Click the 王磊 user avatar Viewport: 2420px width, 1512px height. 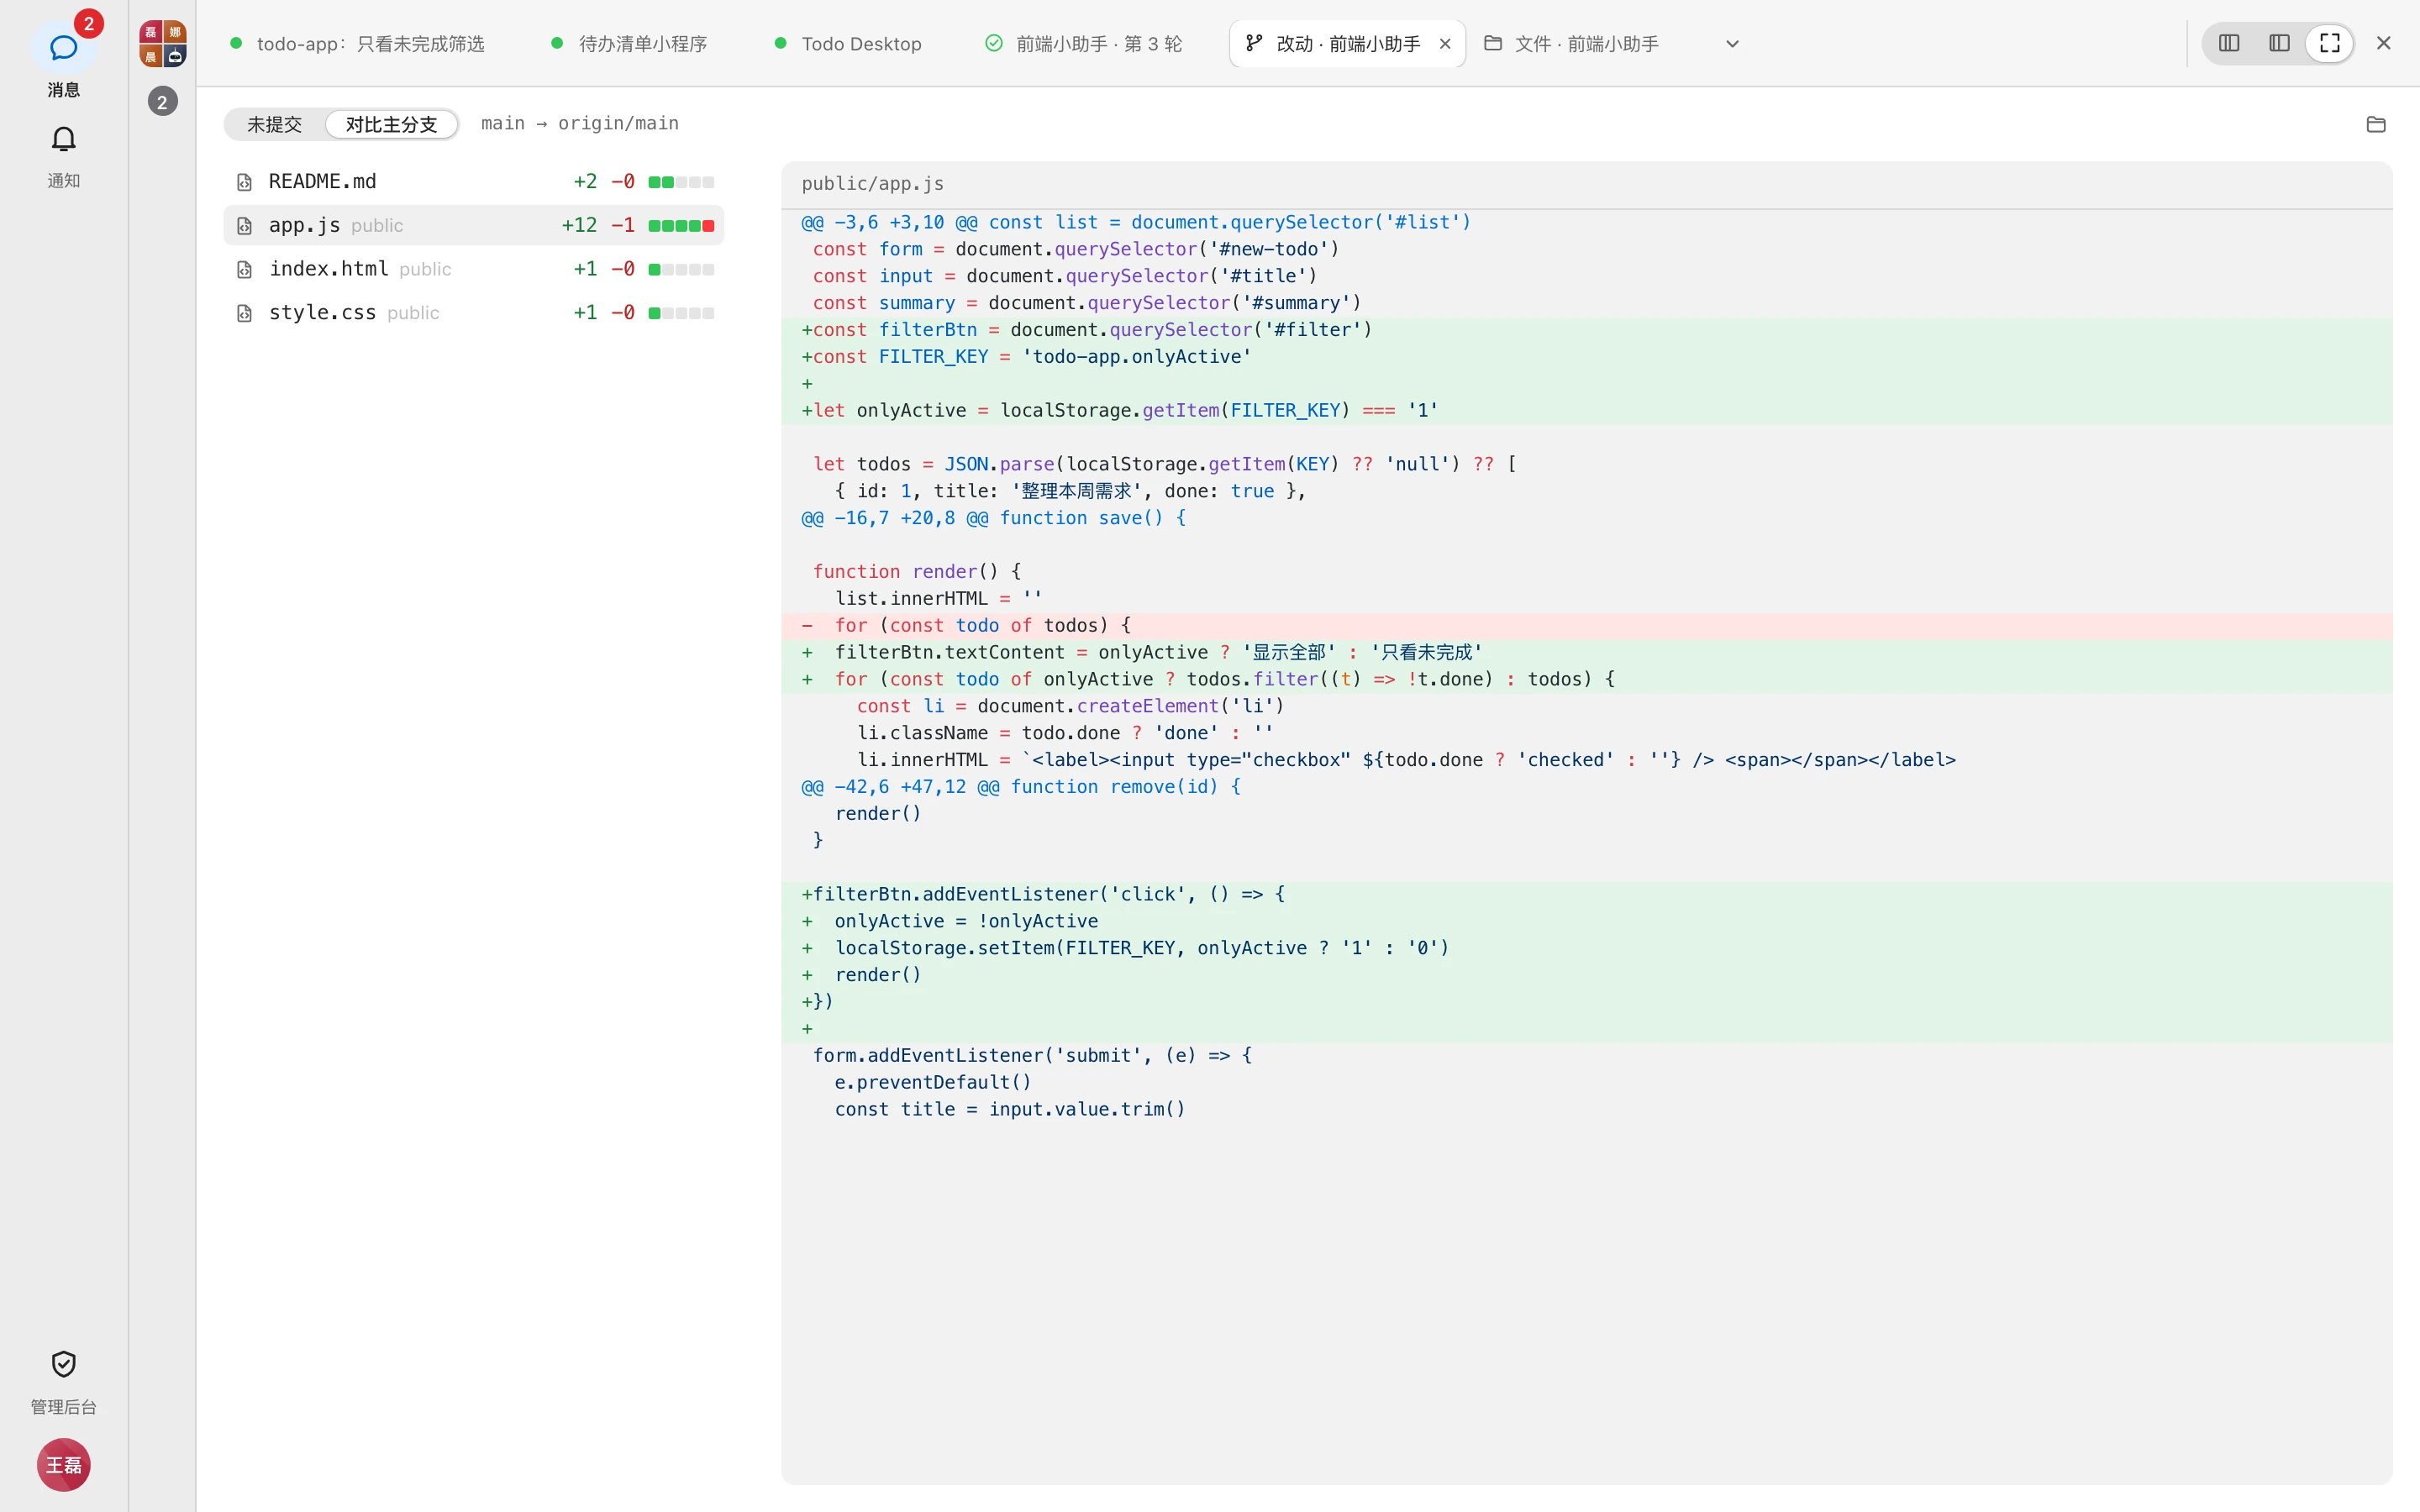pos(63,1465)
